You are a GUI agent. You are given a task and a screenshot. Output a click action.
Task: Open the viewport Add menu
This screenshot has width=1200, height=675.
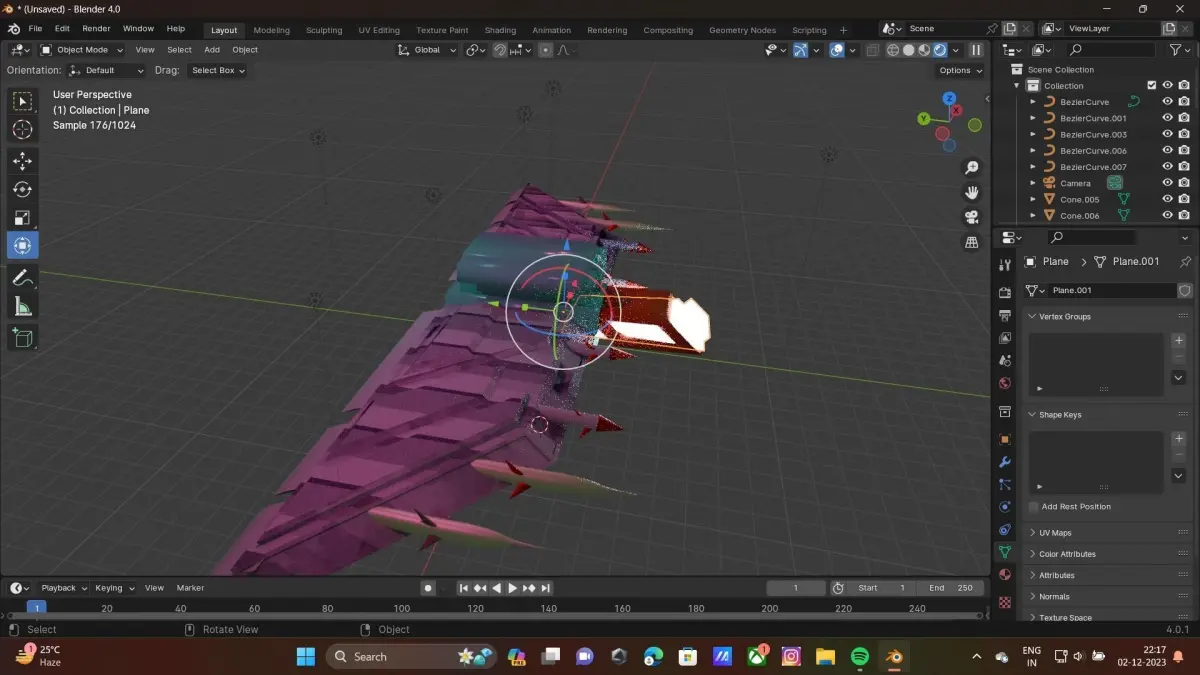212,49
